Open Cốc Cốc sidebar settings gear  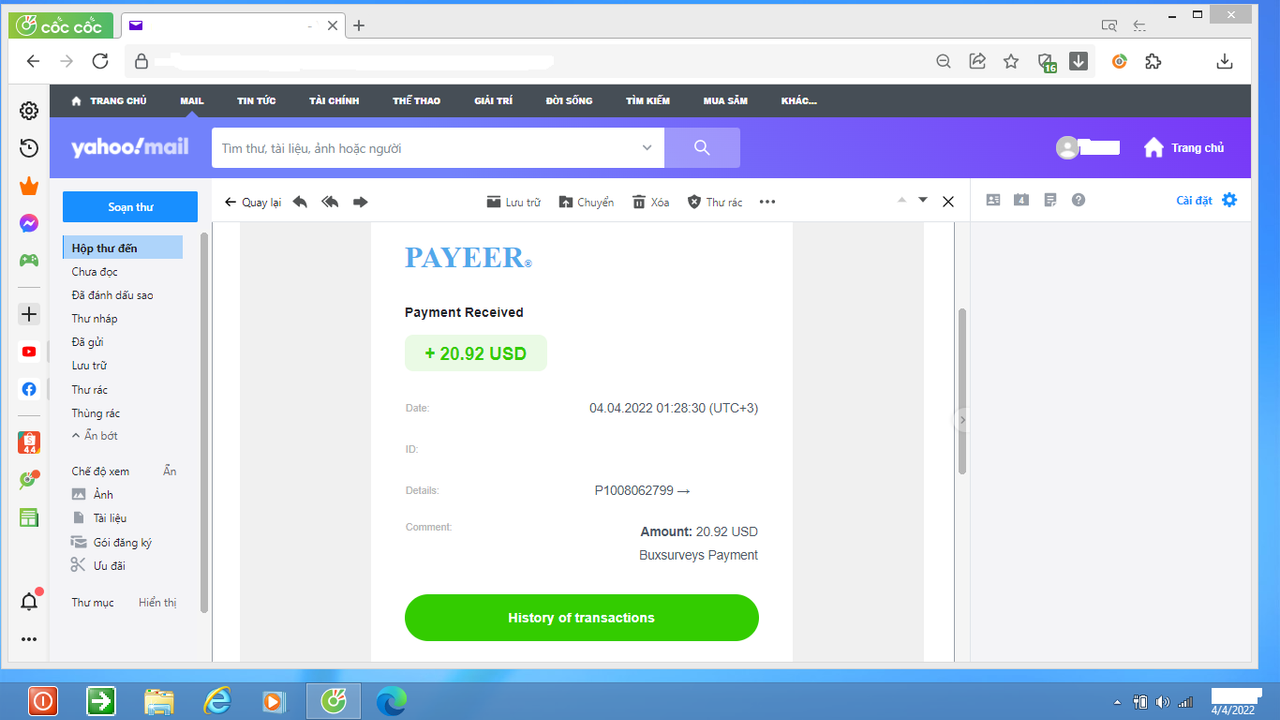[x=29, y=111]
